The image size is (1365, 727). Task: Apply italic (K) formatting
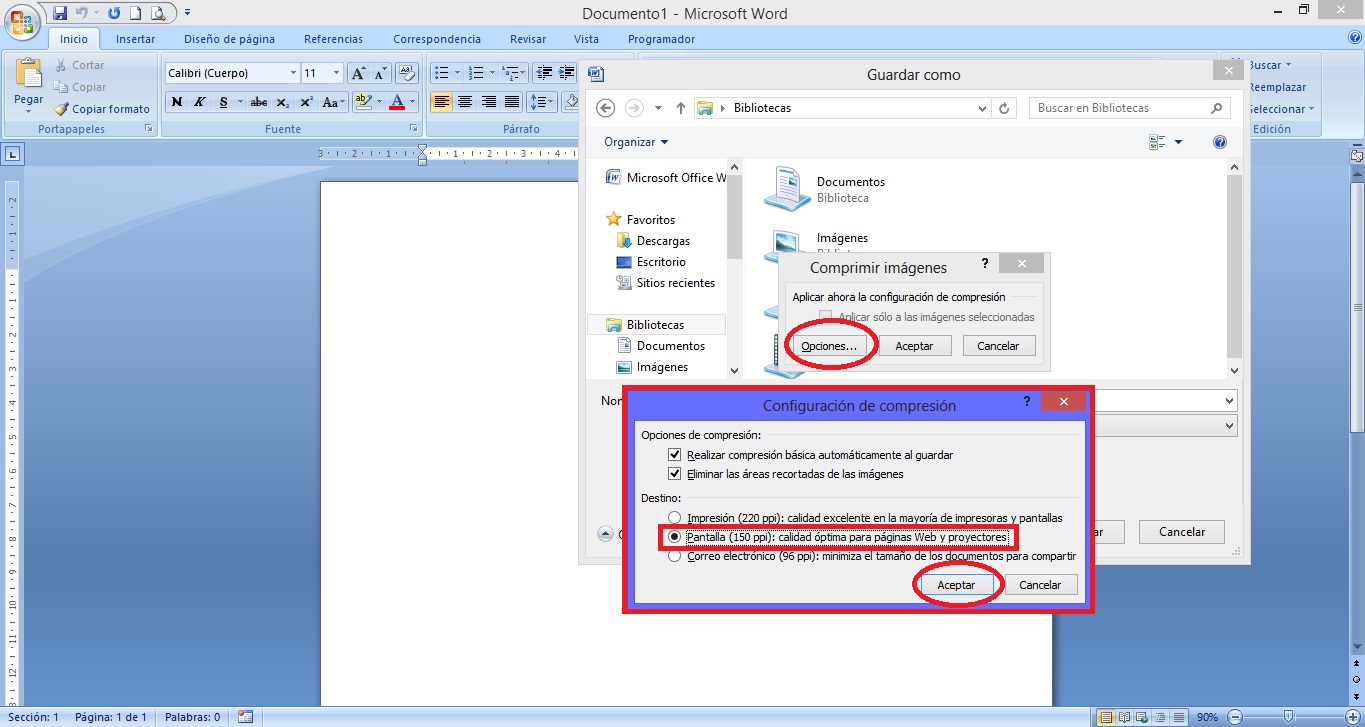[200, 102]
